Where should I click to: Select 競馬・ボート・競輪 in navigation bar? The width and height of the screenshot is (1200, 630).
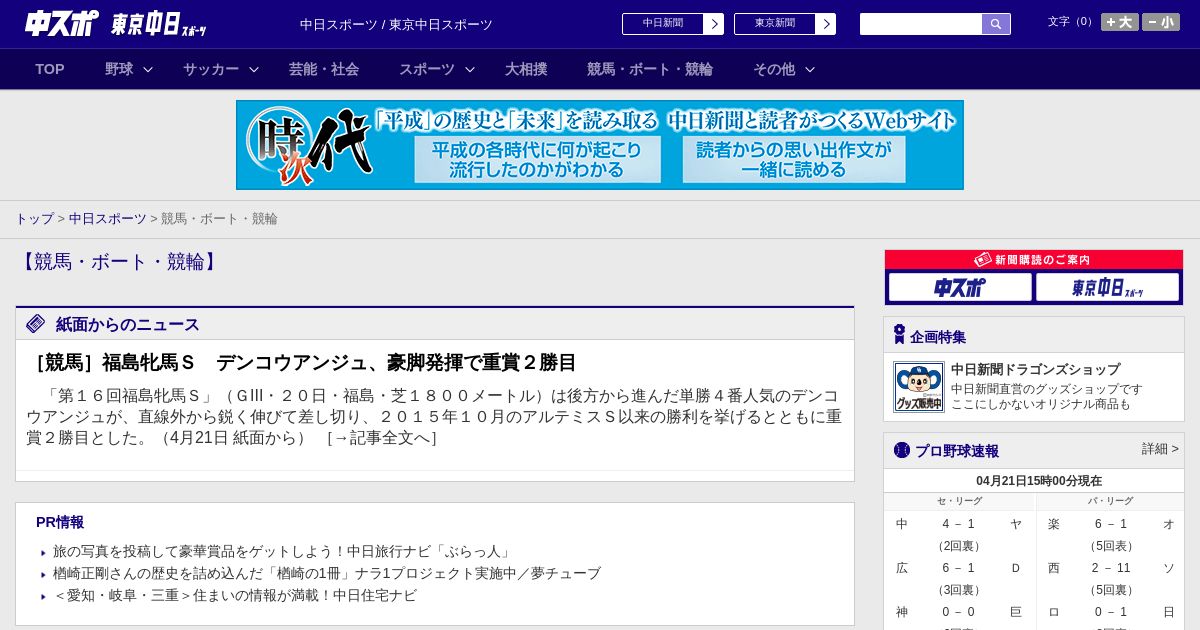(x=650, y=69)
